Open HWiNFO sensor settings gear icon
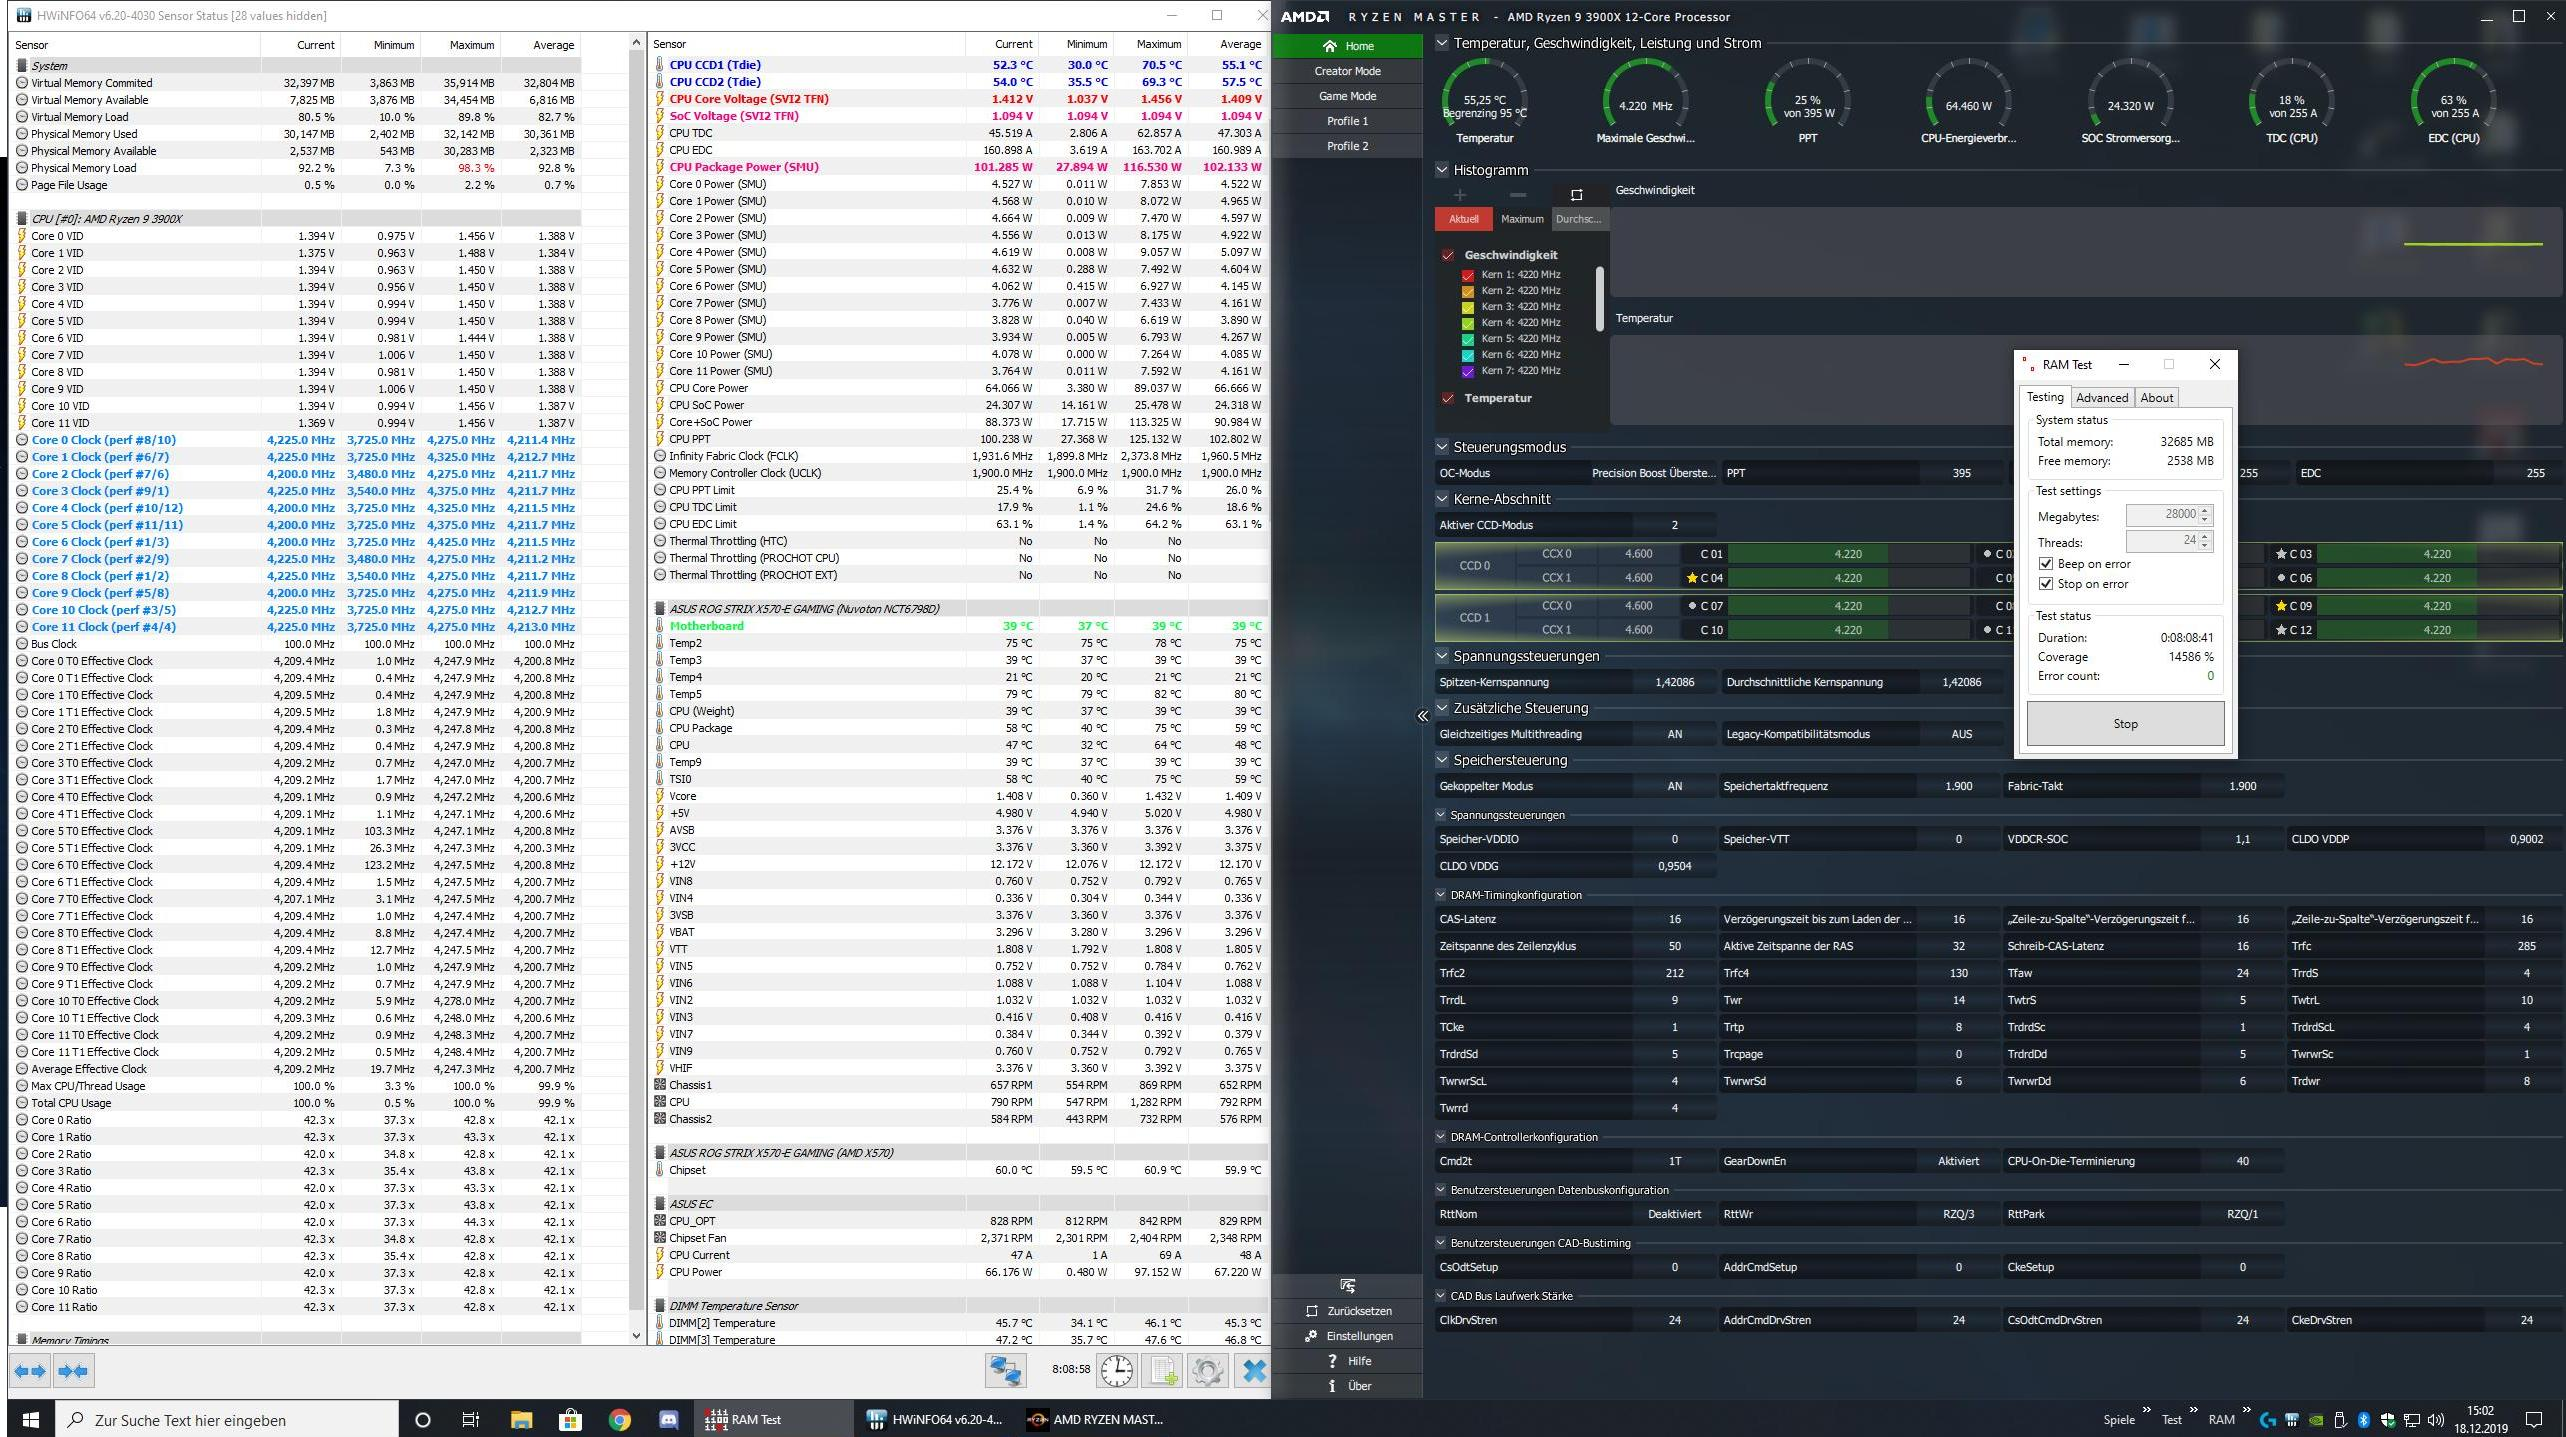The height and width of the screenshot is (1437, 2566). [1207, 1370]
